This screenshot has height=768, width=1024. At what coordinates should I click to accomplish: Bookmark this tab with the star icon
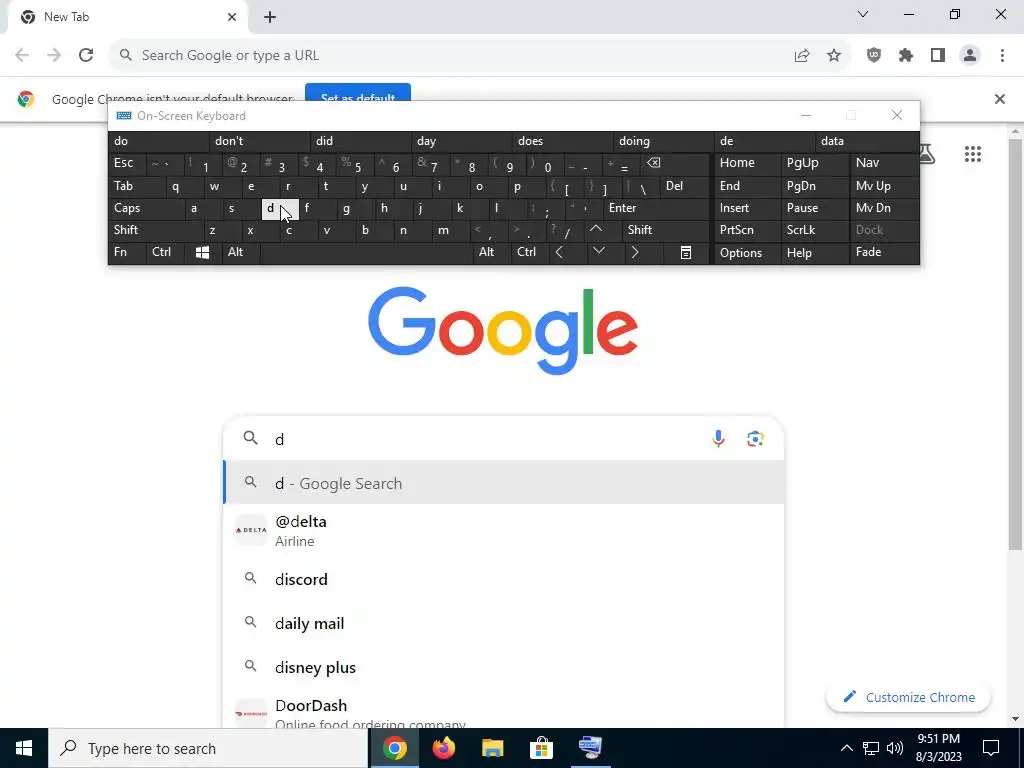point(834,56)
